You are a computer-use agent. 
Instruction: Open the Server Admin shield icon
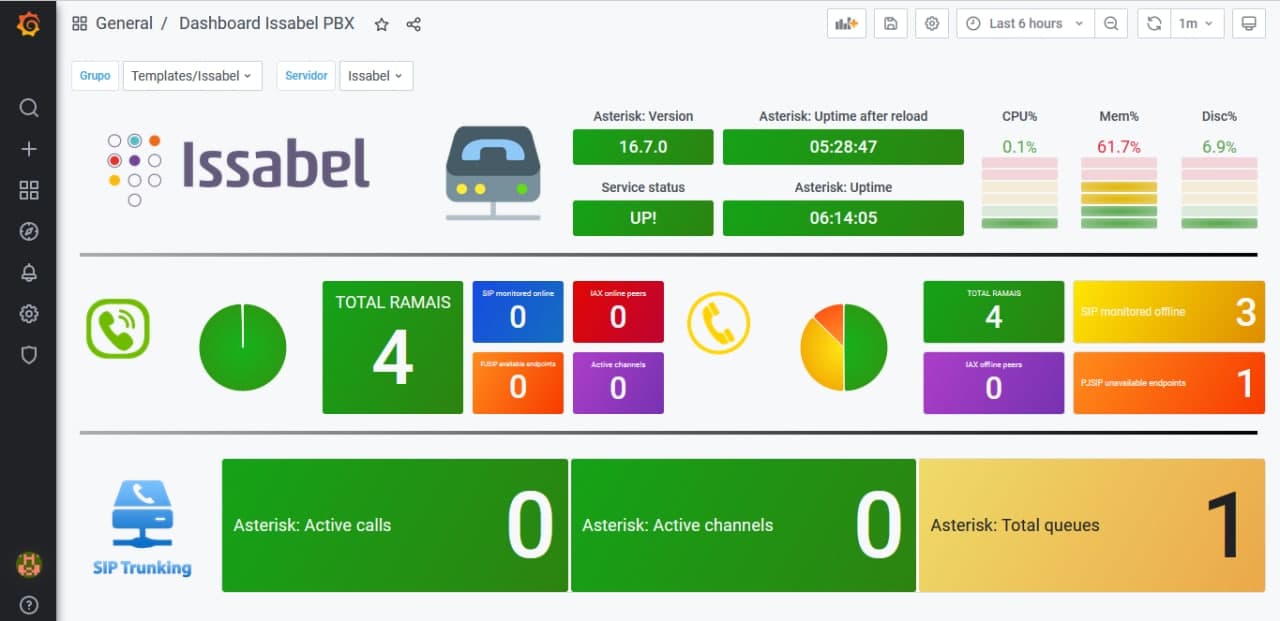[29, 355]
